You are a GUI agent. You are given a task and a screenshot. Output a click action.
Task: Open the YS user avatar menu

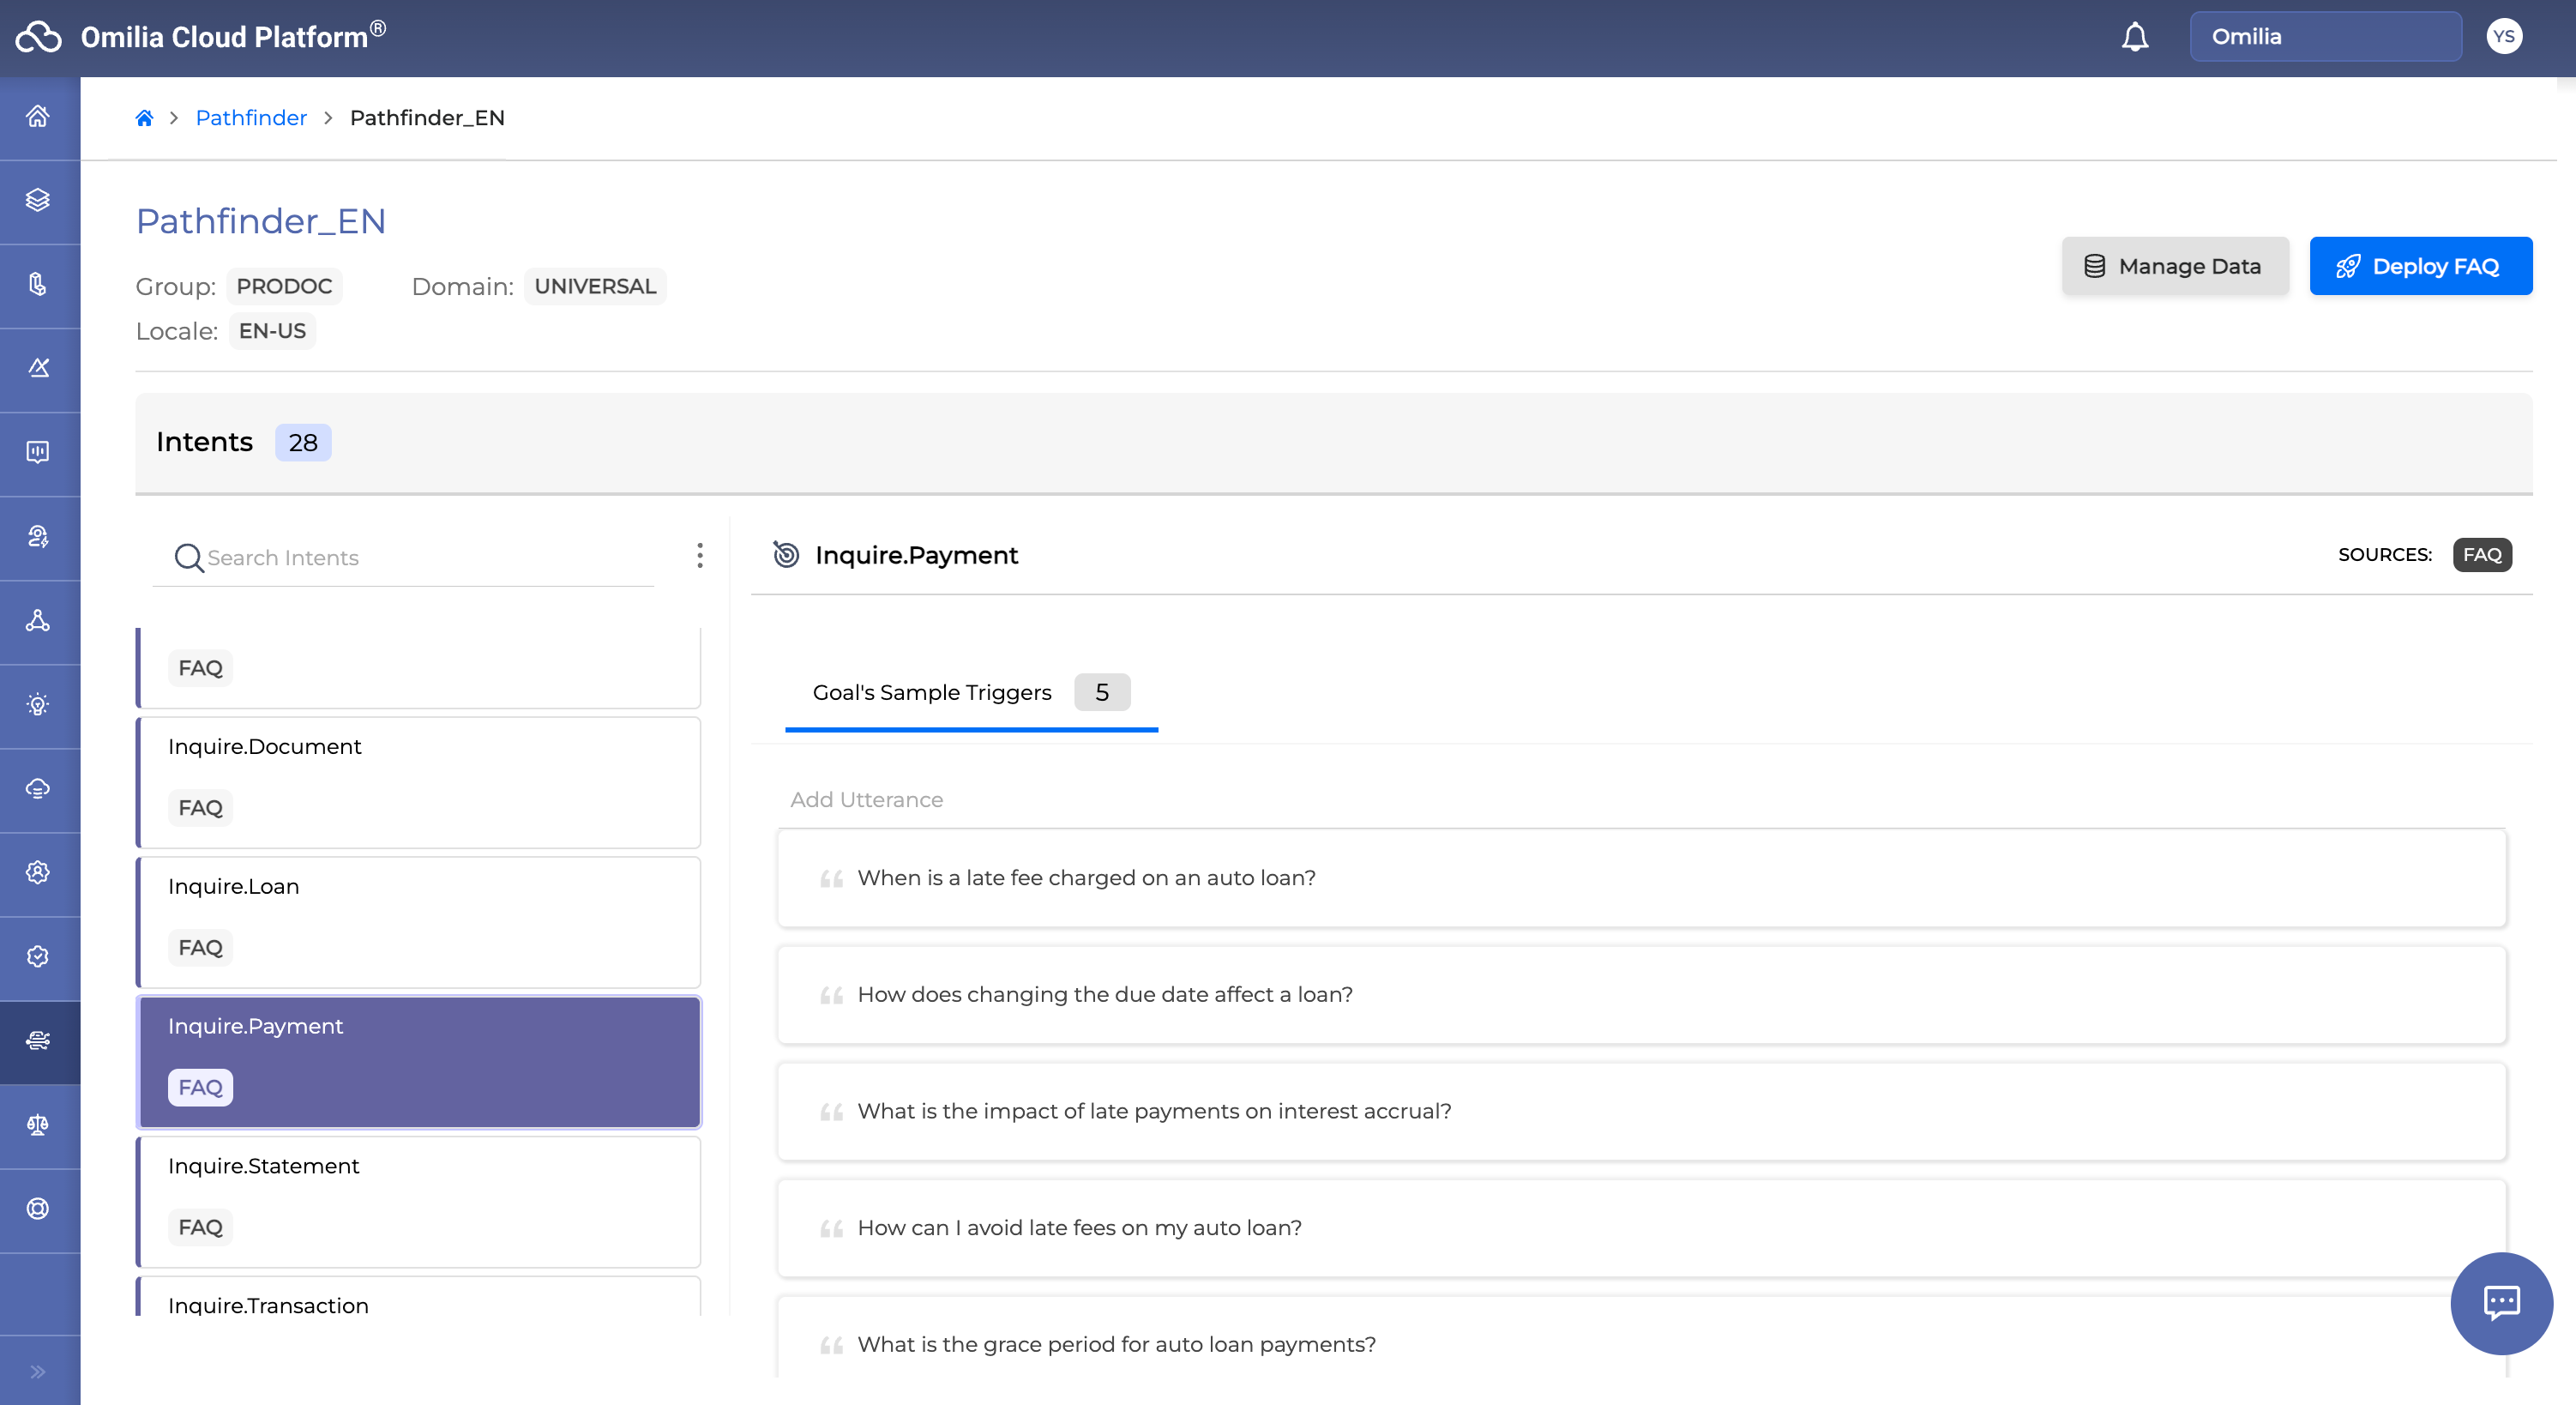point(2503,37)
